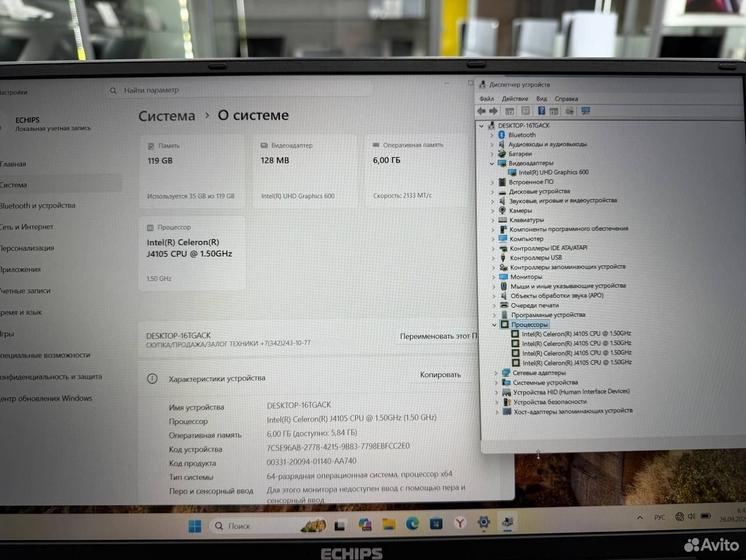The width and height of the screenshot is (746, 560).
Task: Click the Bluetooth device category icon
Action: (x=501, y=135)
